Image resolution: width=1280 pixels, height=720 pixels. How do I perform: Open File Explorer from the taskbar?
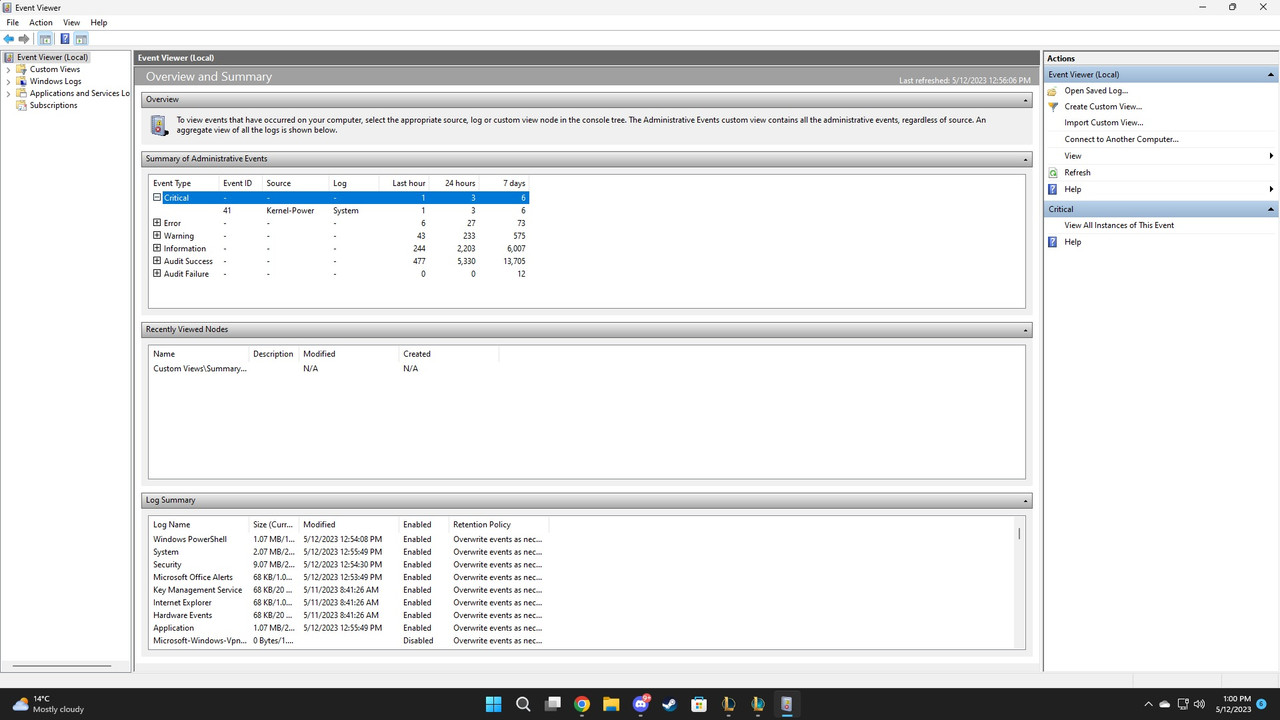611,704
